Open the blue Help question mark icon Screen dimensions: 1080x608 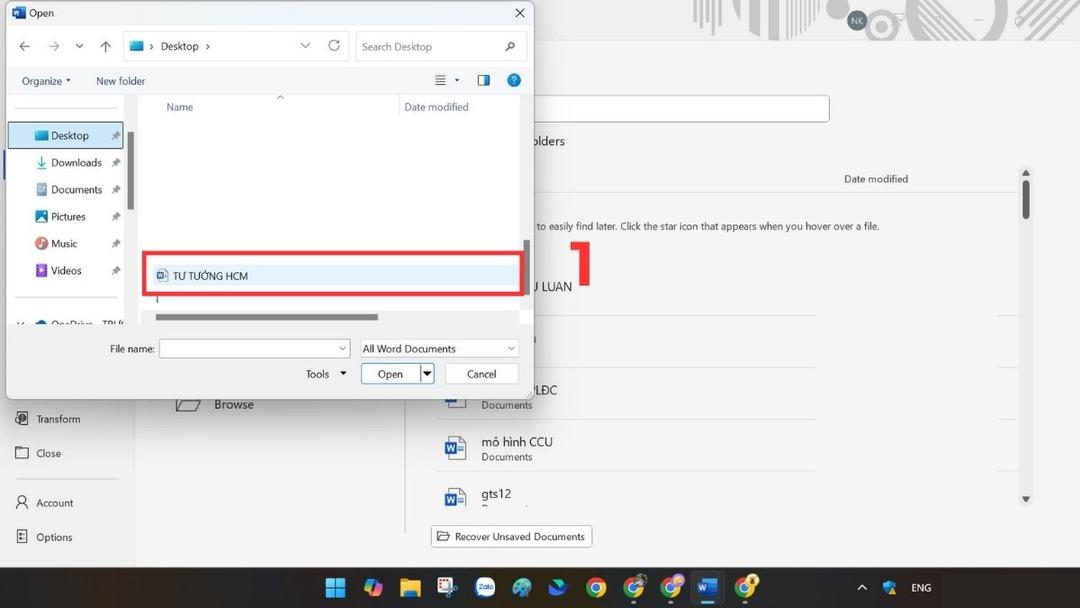click(x=513, y=80)
